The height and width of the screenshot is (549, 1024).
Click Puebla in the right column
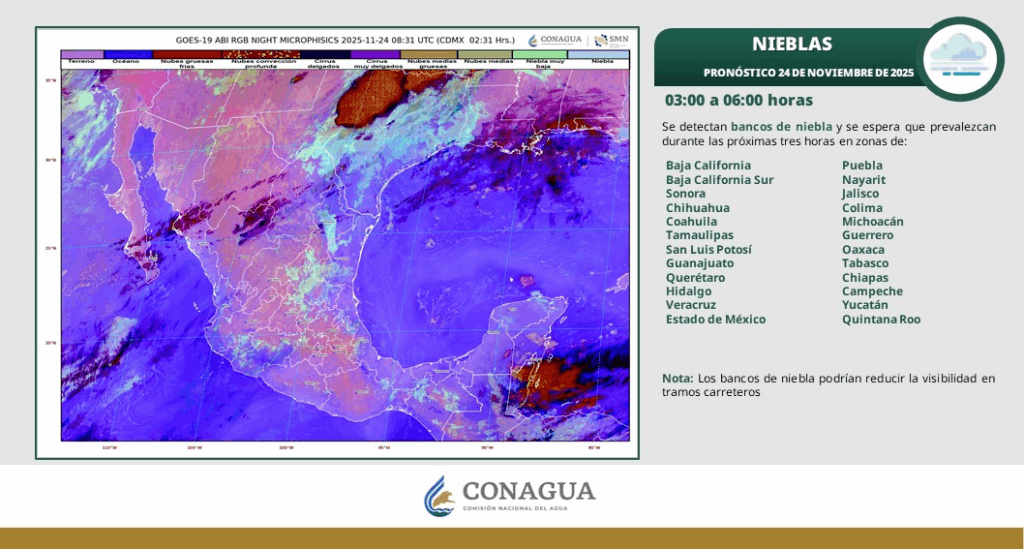[x=862, y=165]
